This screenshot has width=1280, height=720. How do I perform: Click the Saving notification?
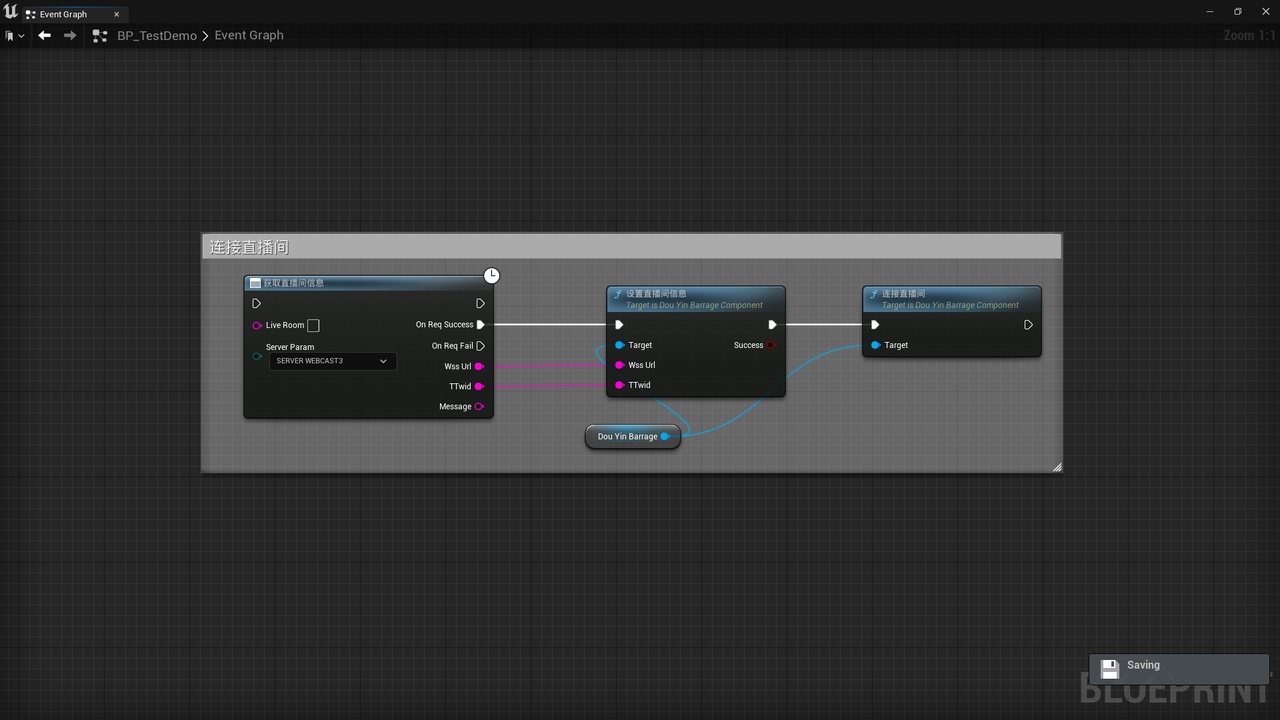click(x=1179, y=669)
